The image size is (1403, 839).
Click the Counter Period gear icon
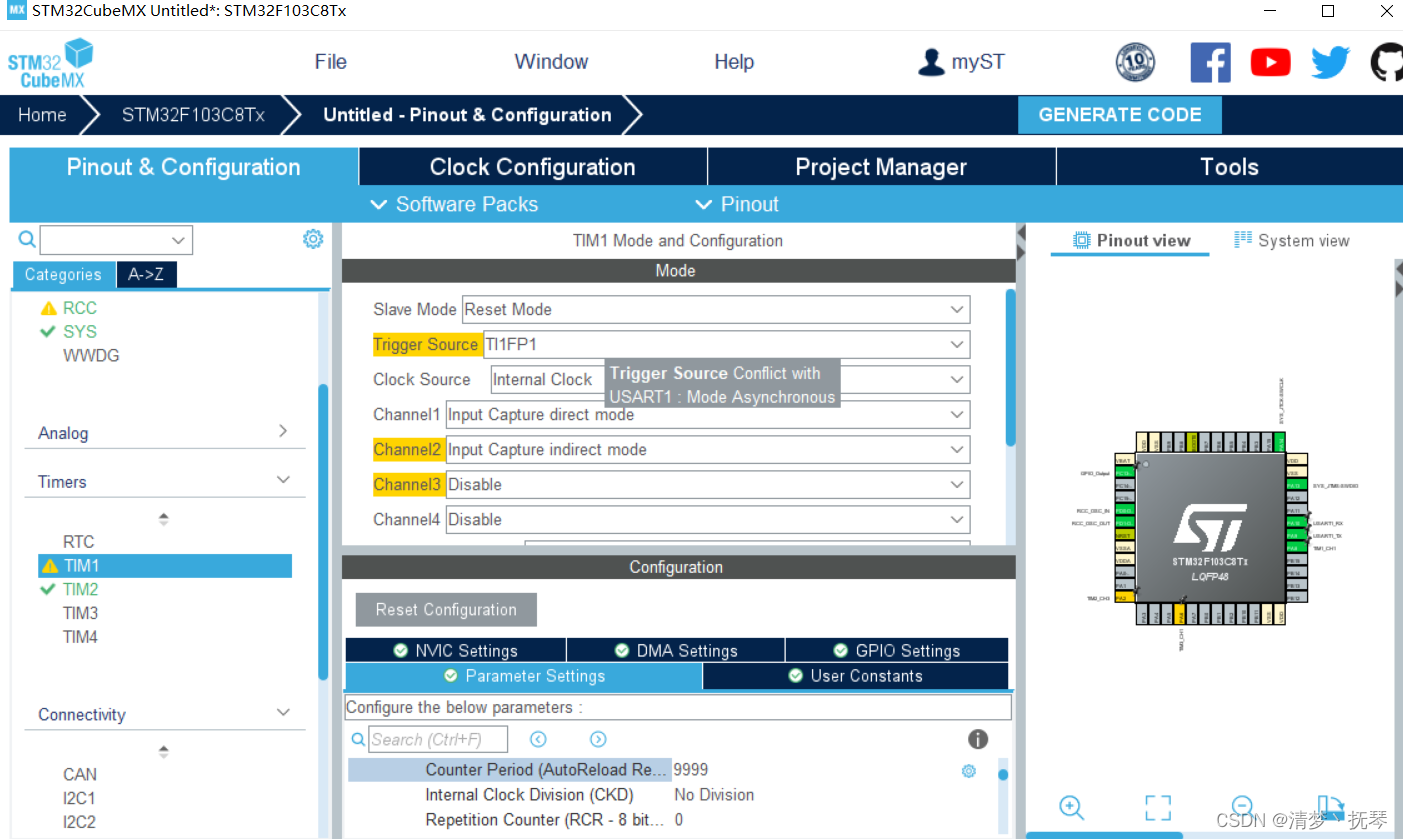[968, 771]
